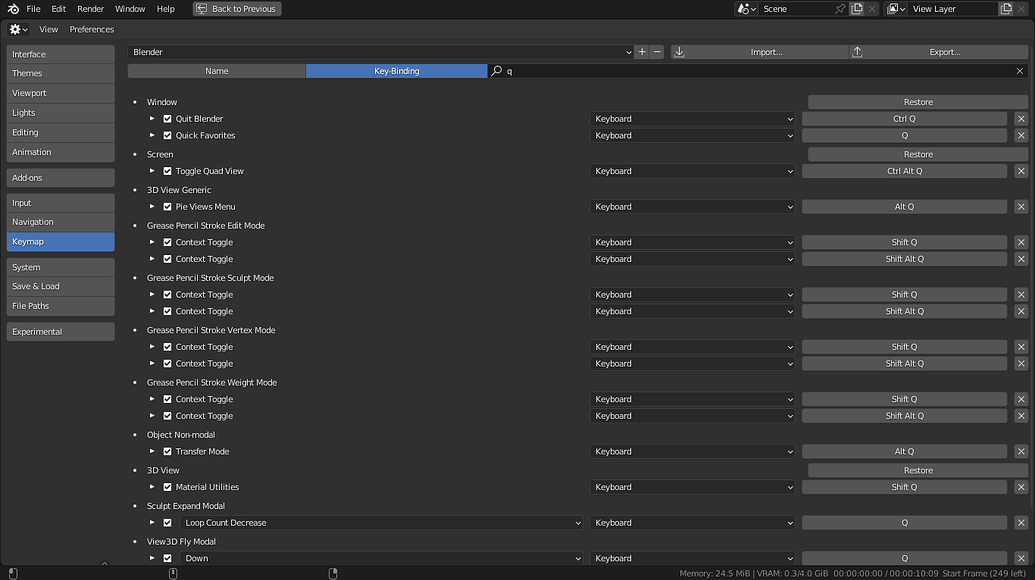
Task: Open Keyboard type dropdown for Quit Blender
Action: click(x=692, y=119)
